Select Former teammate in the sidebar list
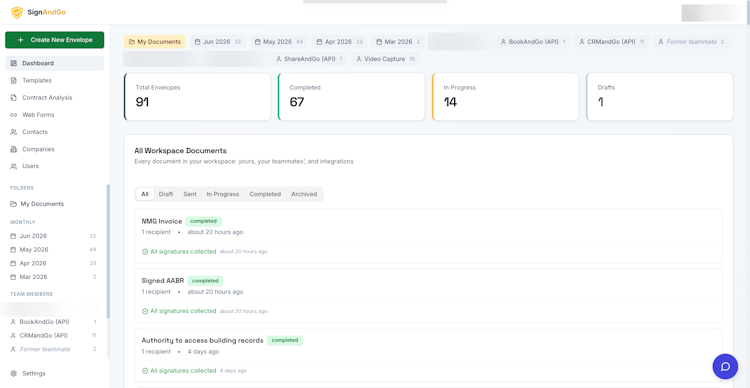The height and width of the screenshot is (388, 750). [54, 349]
